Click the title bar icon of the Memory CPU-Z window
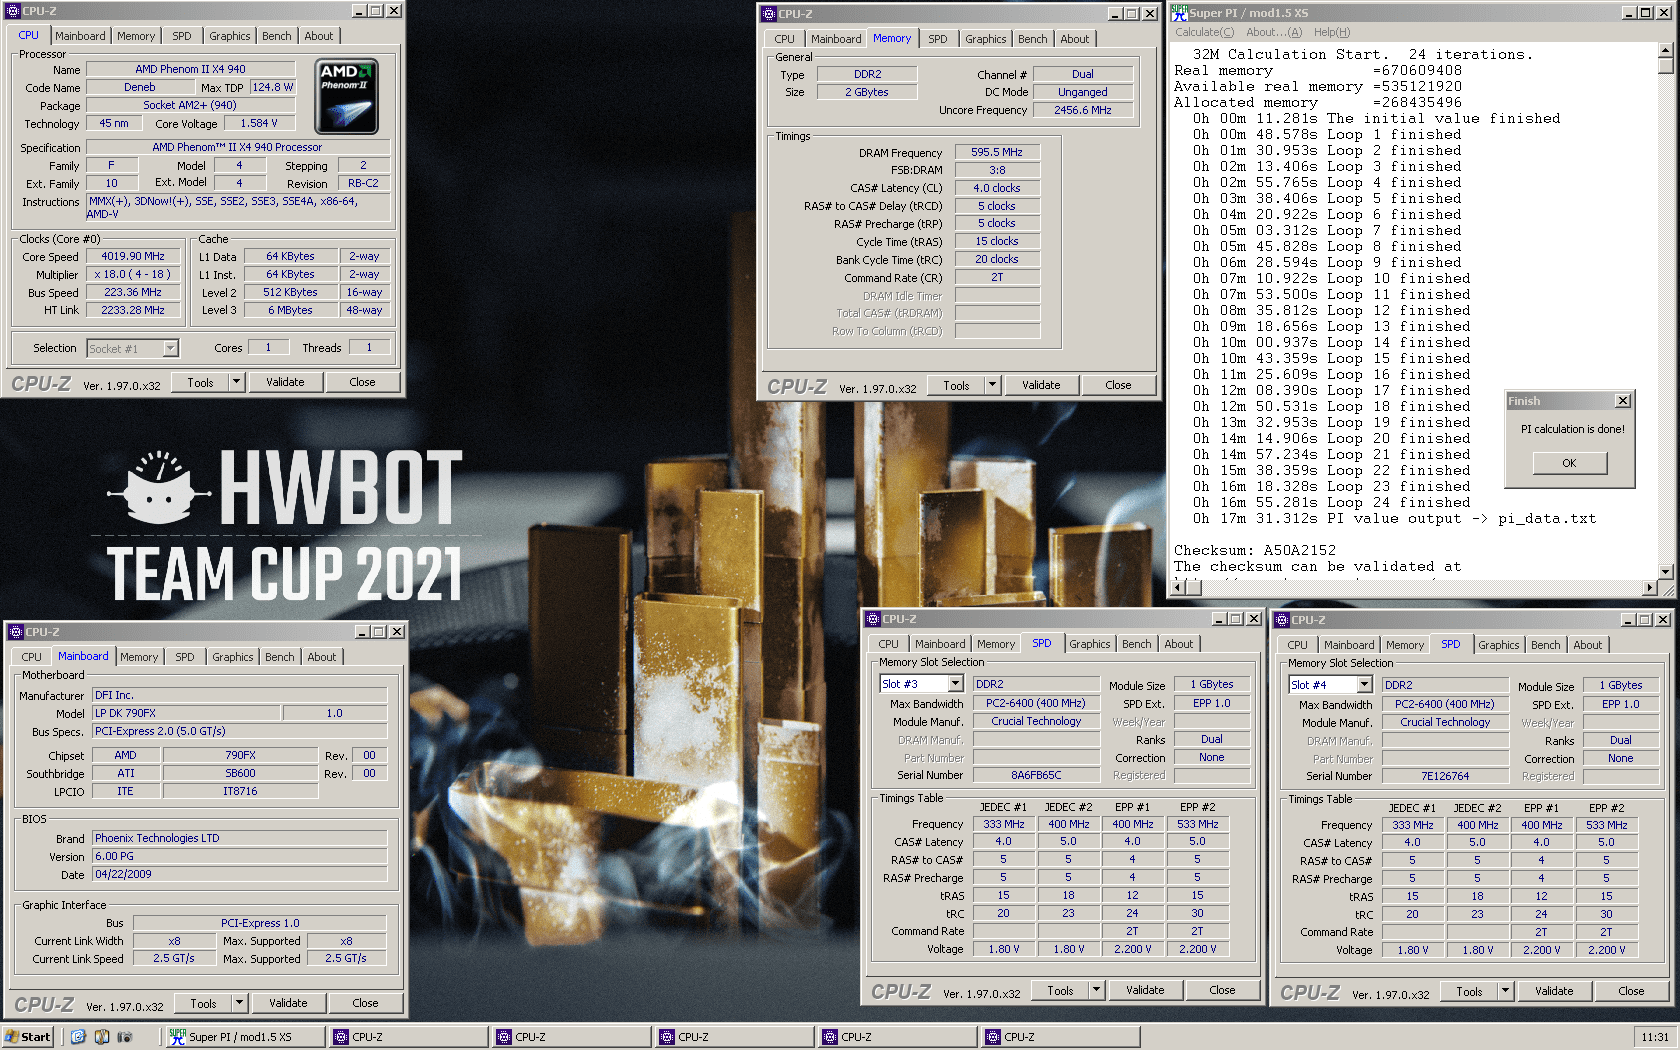 click(x=768, y=14)
